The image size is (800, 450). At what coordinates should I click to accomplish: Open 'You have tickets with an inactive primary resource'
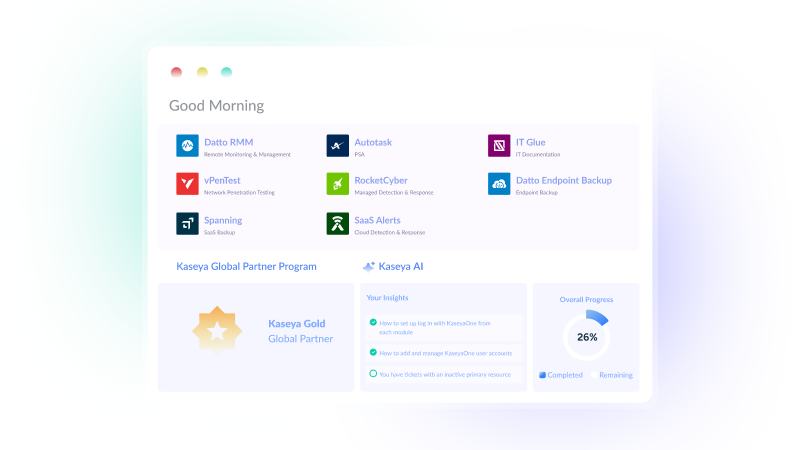click(445, 374)
